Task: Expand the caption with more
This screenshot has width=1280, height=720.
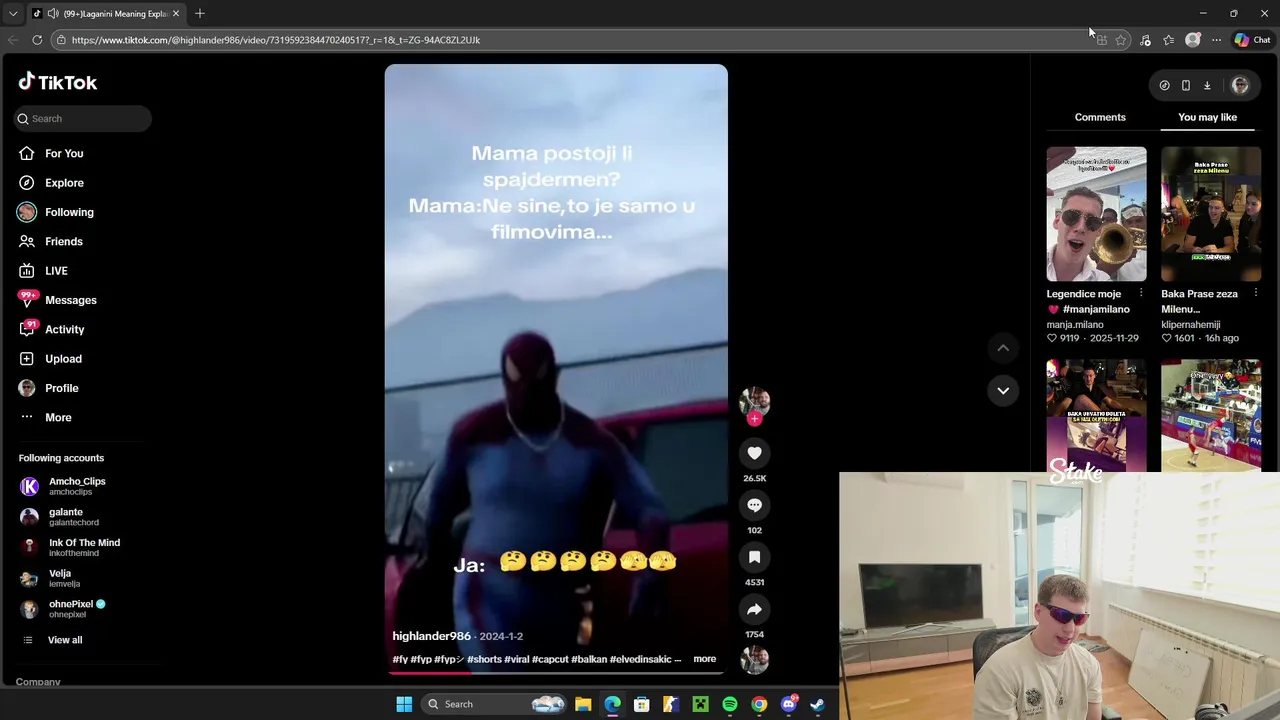Action: [705, 659]
